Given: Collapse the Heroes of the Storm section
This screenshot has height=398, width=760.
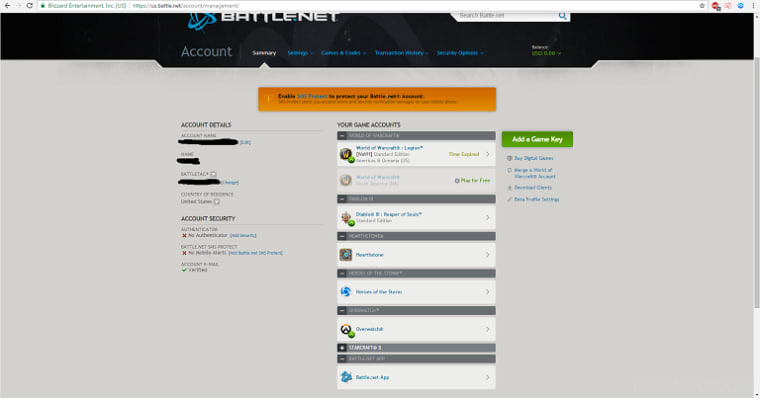Looking at the screenshot, I should 342,273.
